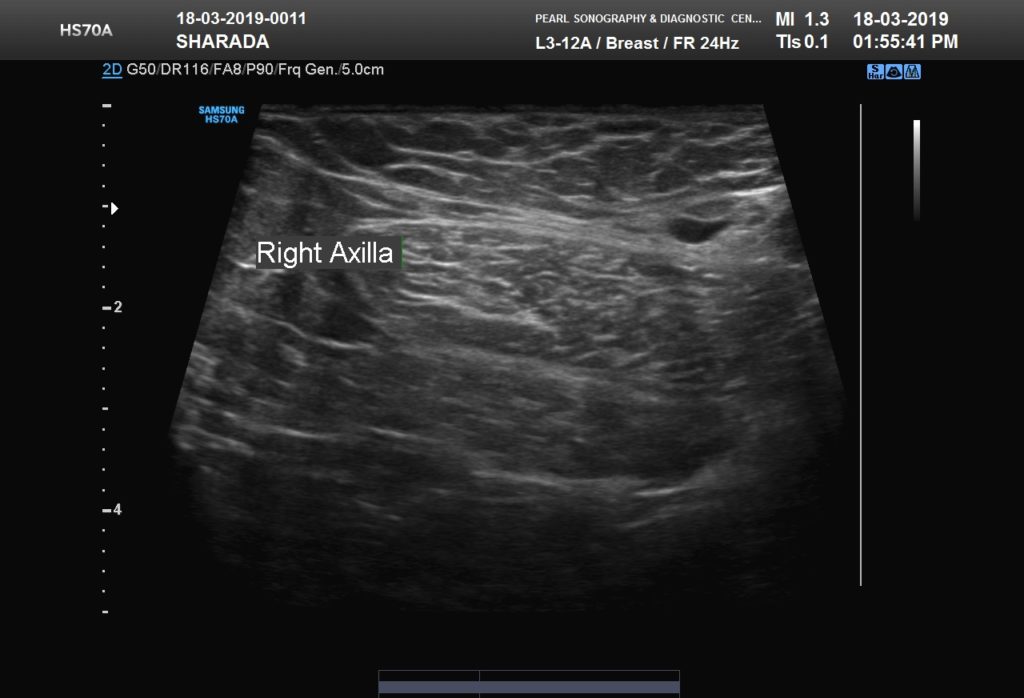Click the cine progress bar at the bottom

[529, 684]
